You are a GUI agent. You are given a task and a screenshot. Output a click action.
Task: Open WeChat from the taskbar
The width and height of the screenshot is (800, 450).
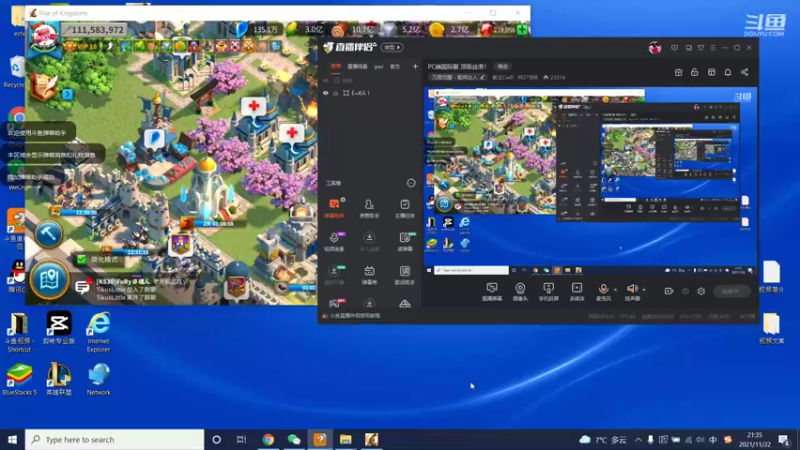click(294, 440)
